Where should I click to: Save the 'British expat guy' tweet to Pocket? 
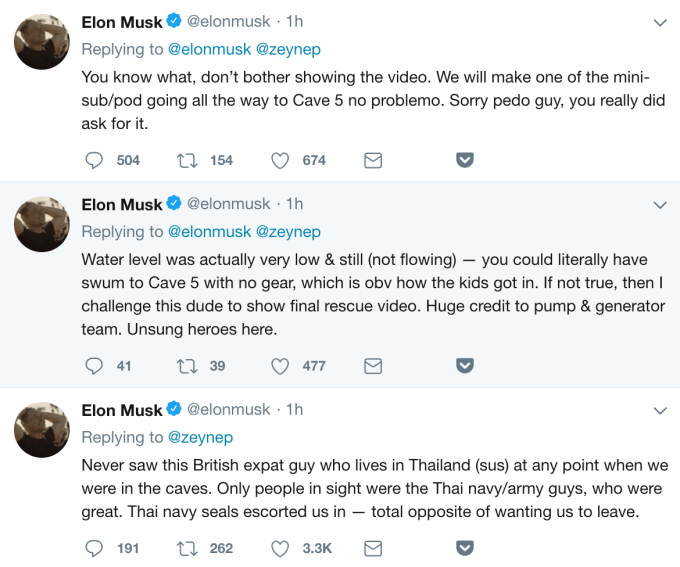[x=465, y=548]
